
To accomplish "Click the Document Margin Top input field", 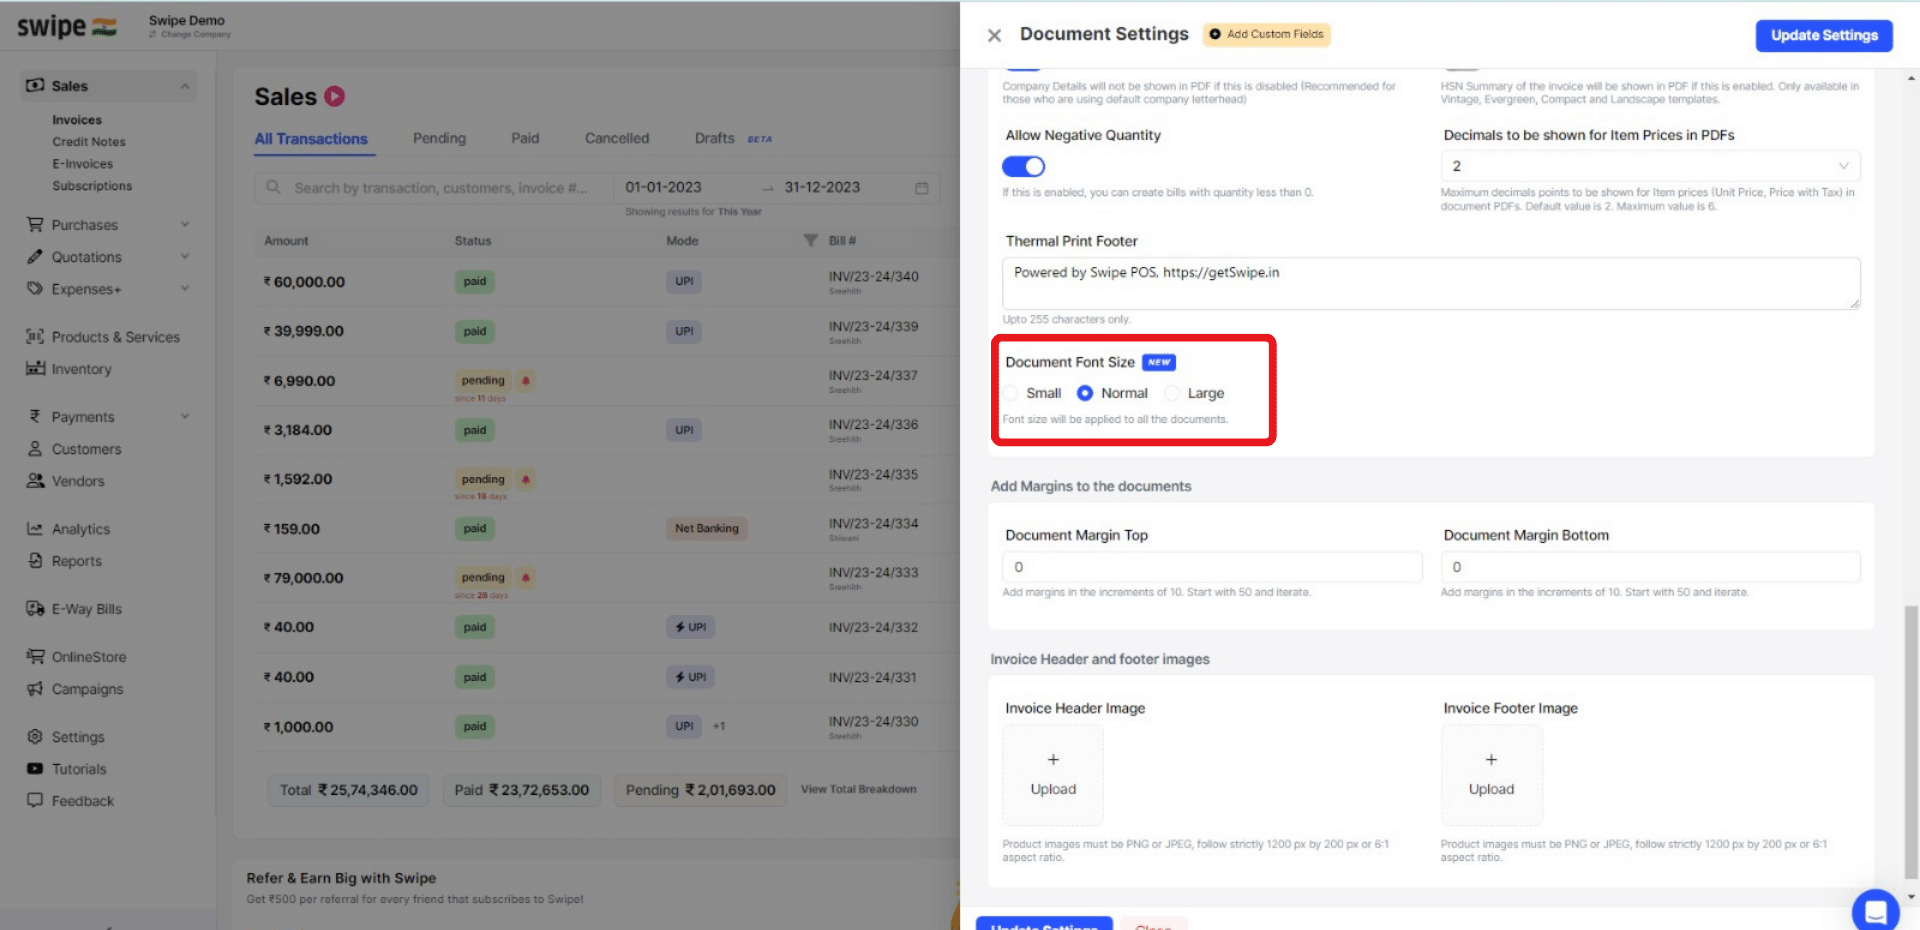I will [x=1212, y=567].
